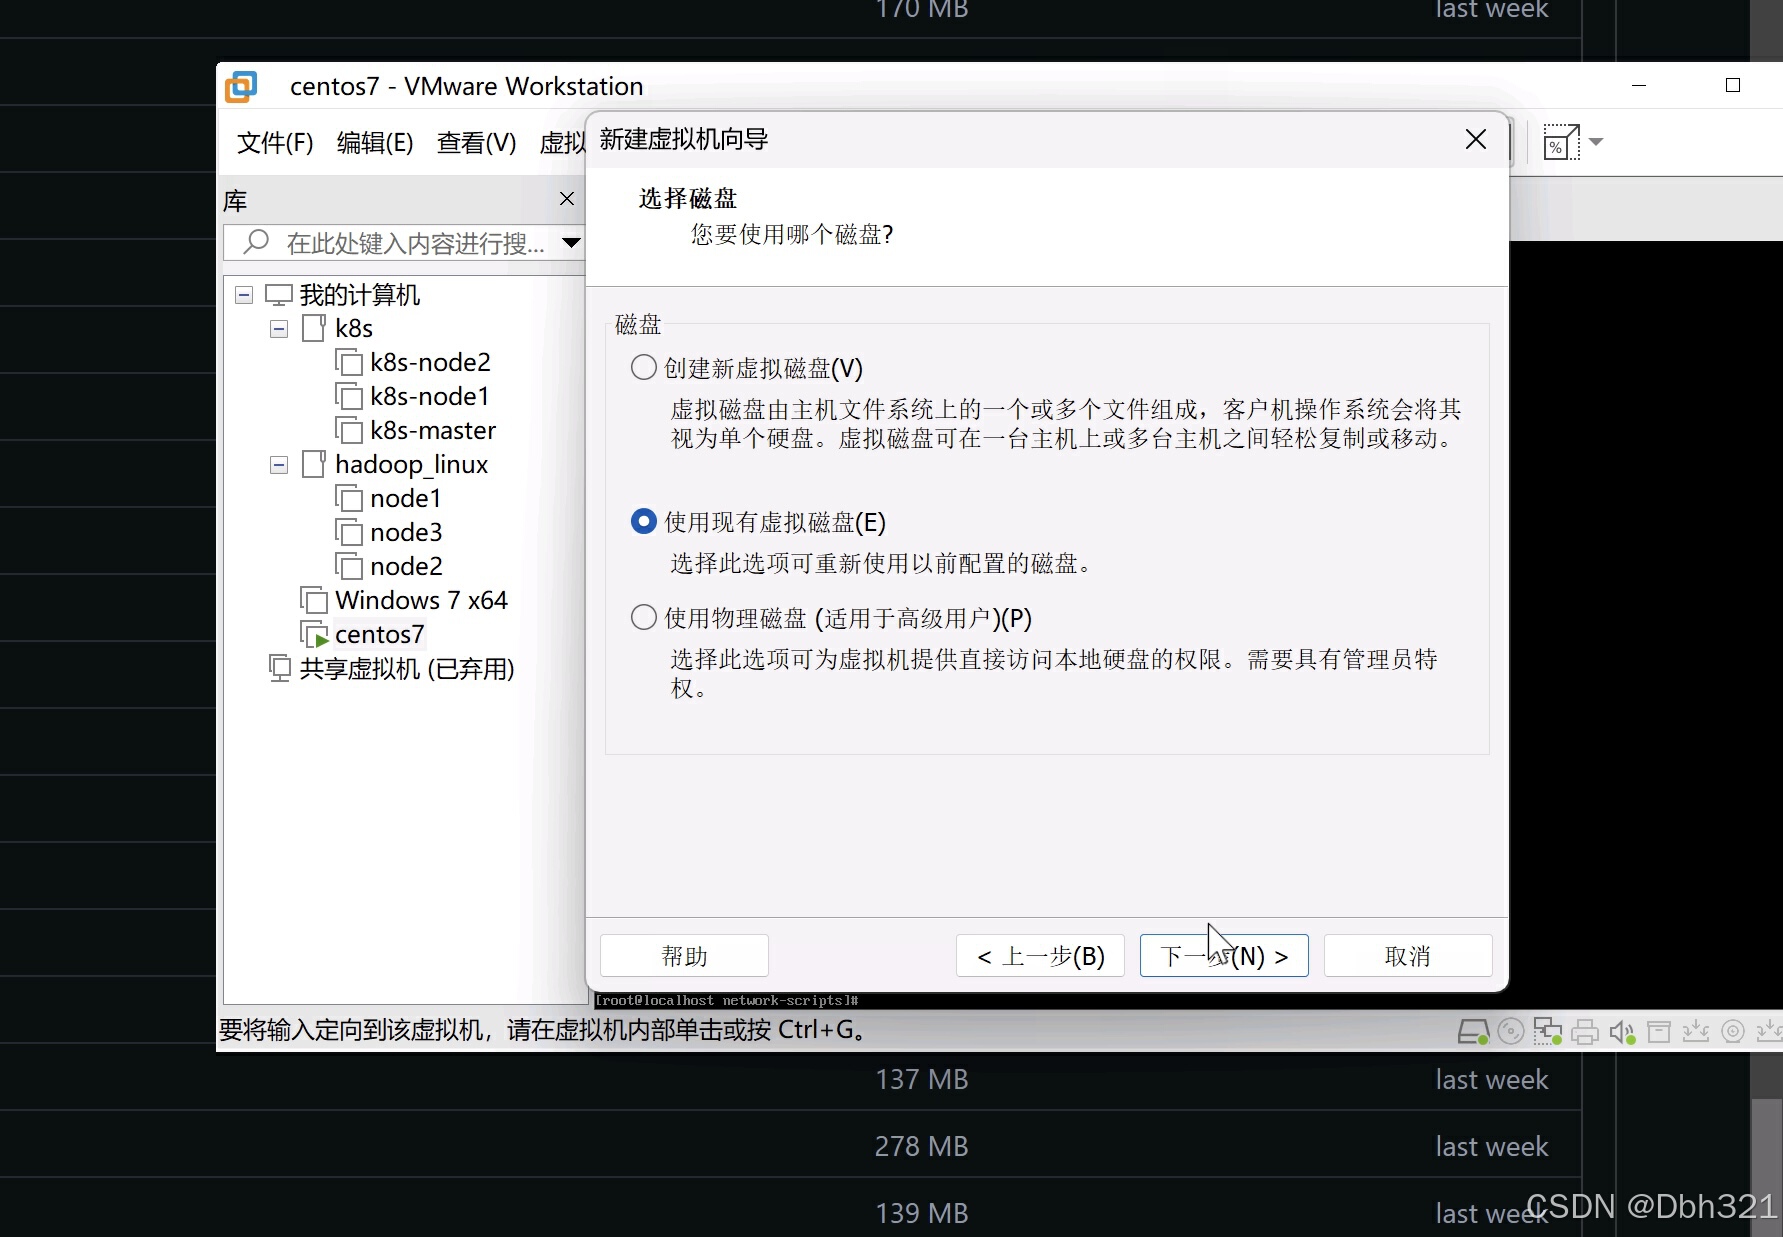Select Windows 7 x64 in the library
The width and height of the screenshot is (1783, 1237).
(421, 600)
